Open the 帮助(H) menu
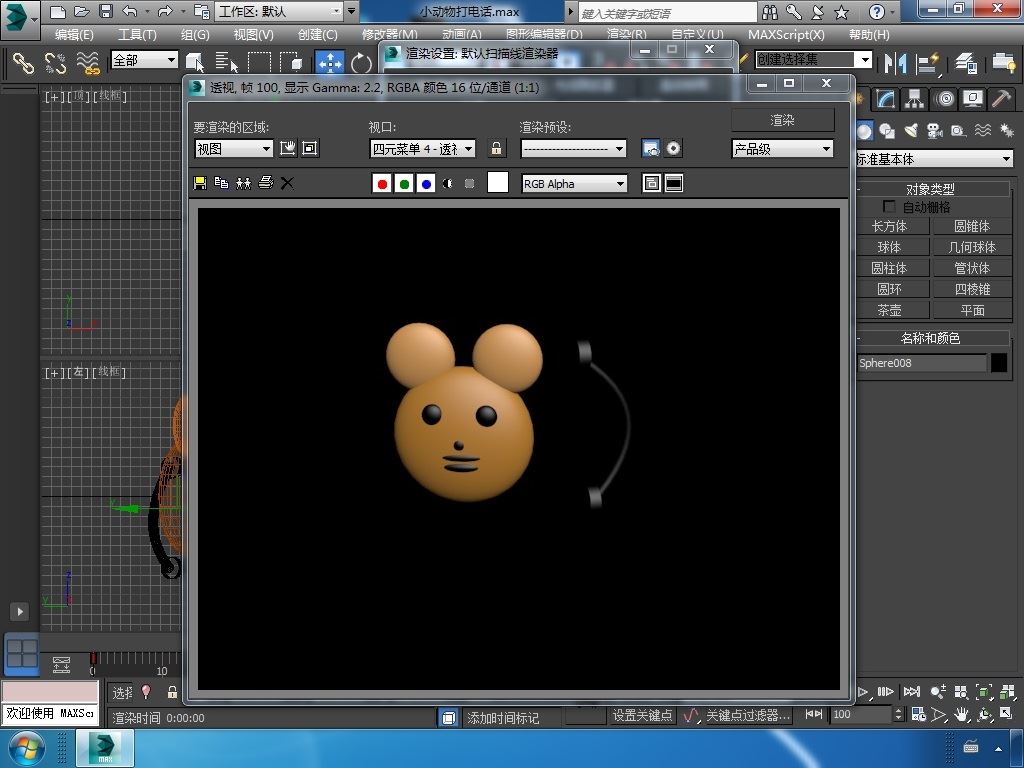1024x768 pixels. pos(869,35)
